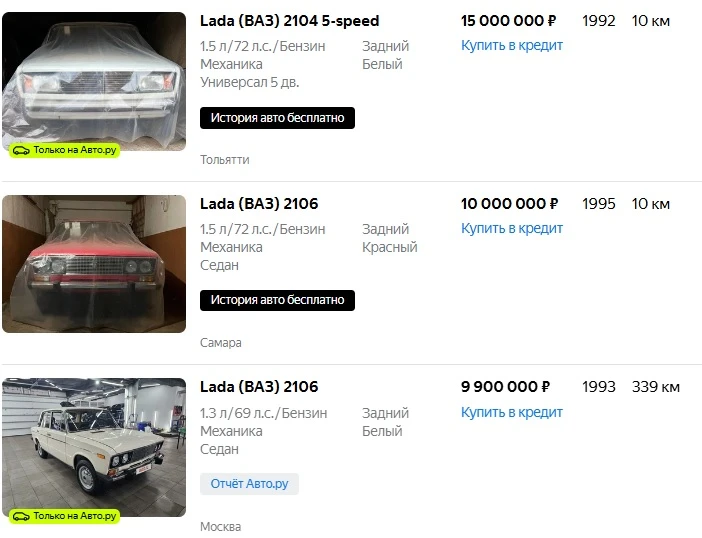This screenshot has width=702, height=538.
Task: Click the 'Отчёт Авто.ру' button
Action: point(249,484)
